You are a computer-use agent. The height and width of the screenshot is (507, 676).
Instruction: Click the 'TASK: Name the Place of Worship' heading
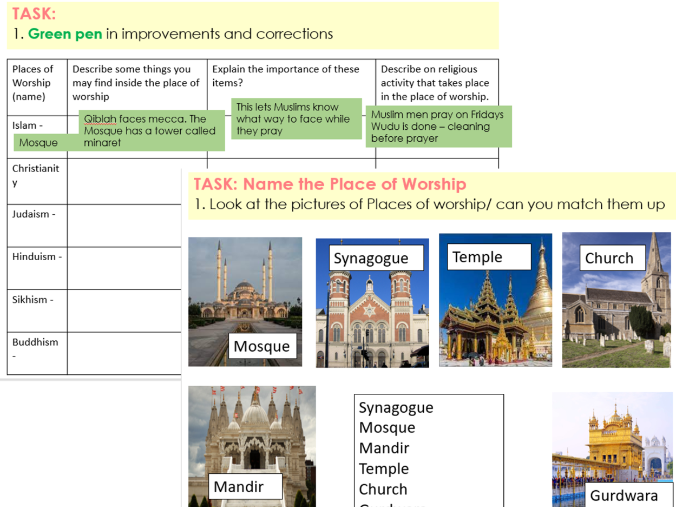pos(330,184)
